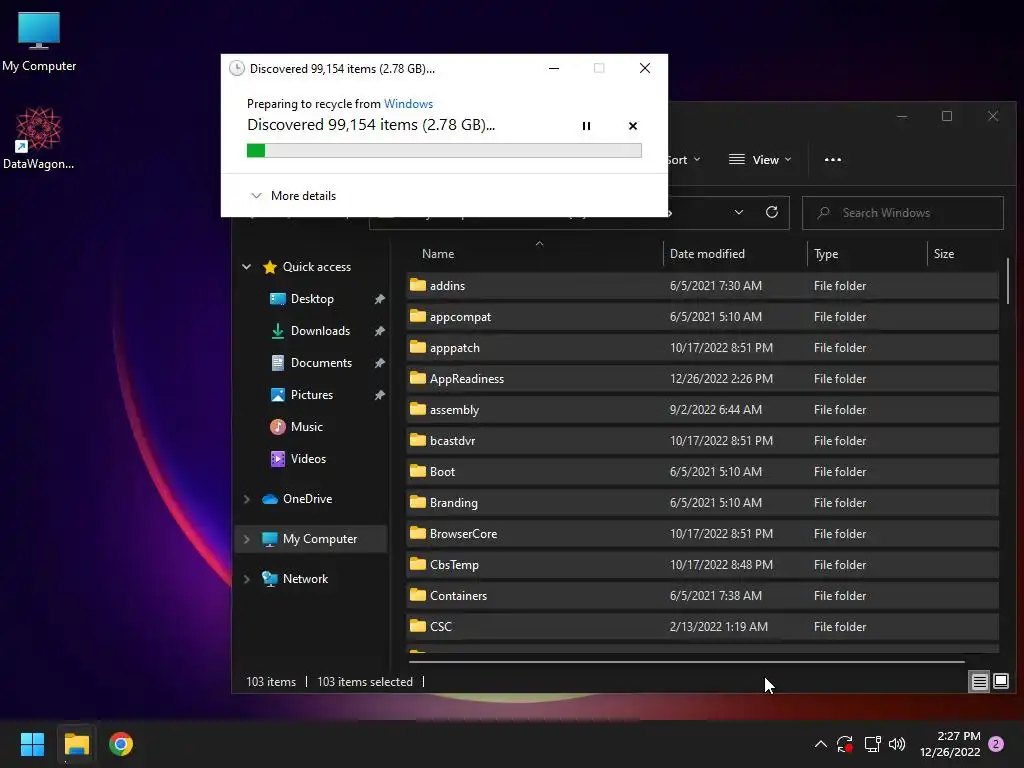Image resolution: width=1024 pixels, height=768 pixels.
Task: Open network status tray icon
Action: (872, 744)
